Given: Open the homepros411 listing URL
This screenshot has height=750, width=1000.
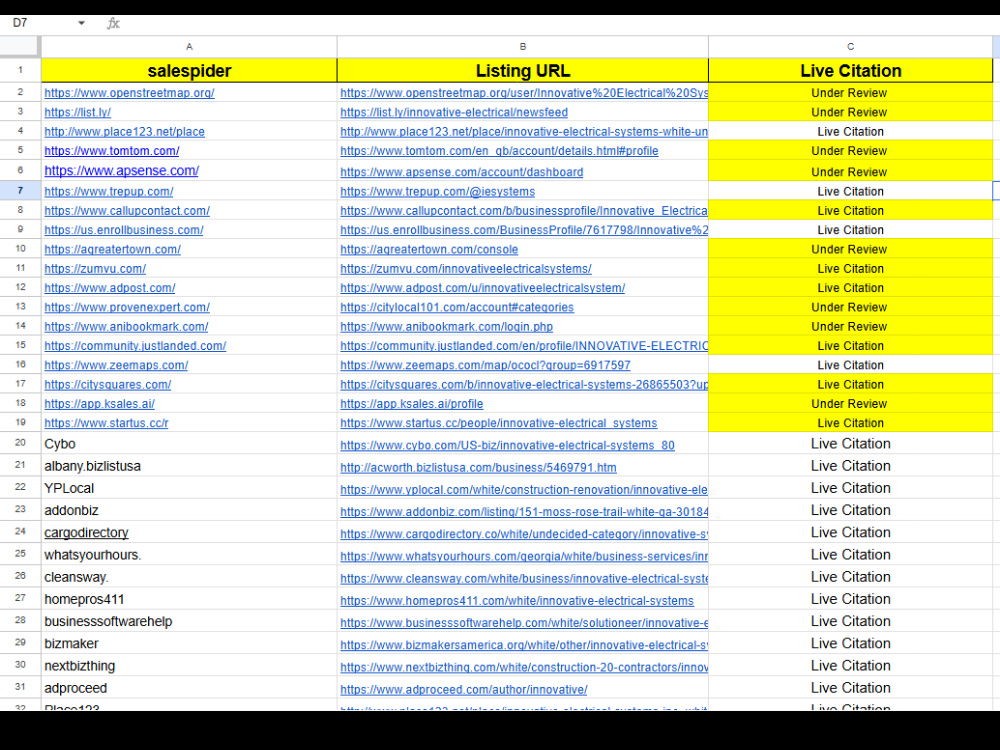Looking at the screenshot, I should [x=517, y=601].
